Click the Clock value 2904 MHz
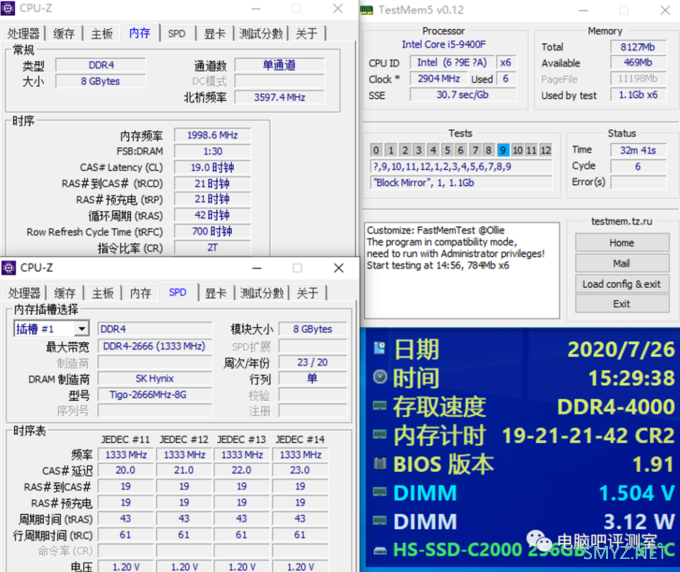The image size is (680, 572). pos(439,78)
